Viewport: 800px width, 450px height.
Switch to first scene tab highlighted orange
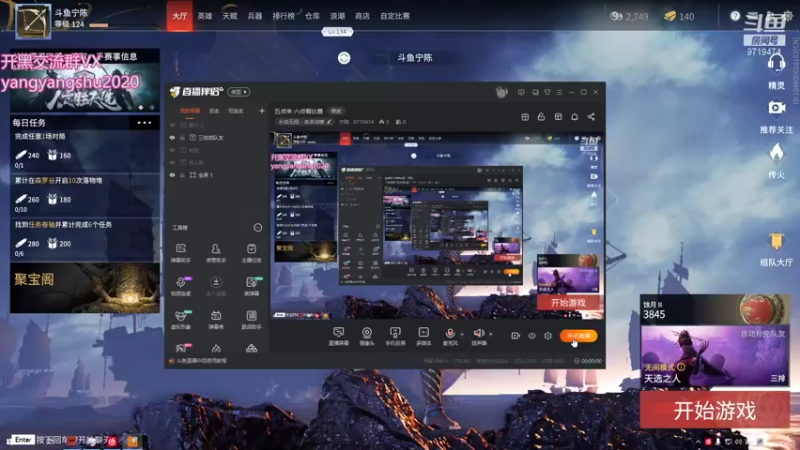190,111
